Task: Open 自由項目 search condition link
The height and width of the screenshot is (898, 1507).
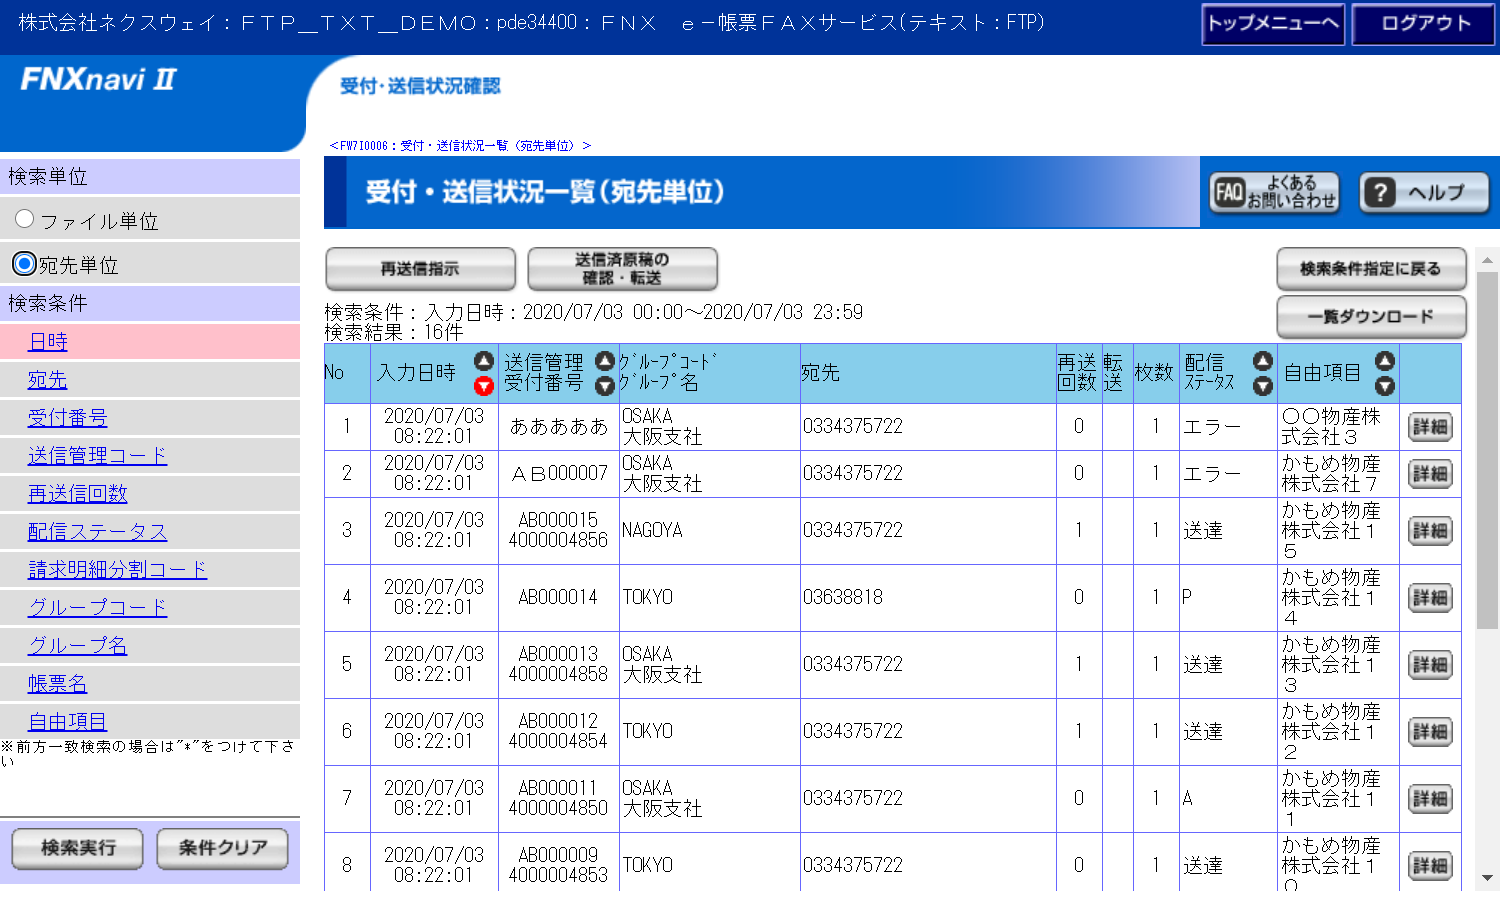Action: [x=68, y=722]
